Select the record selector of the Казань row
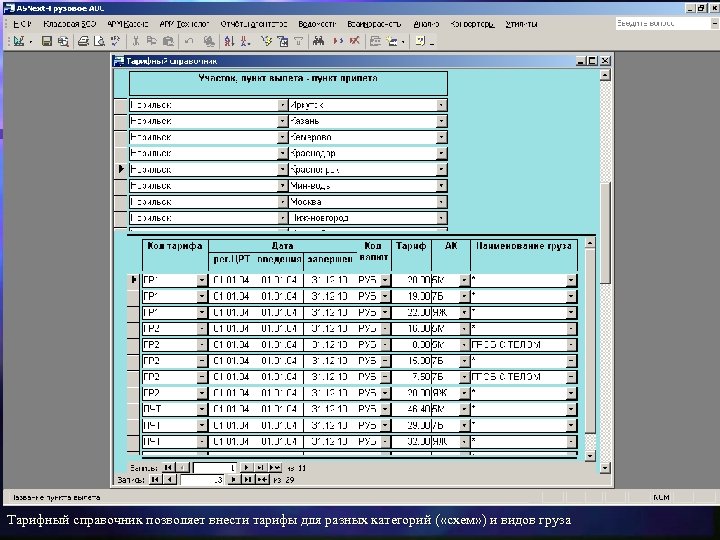This screenshot has height=540, width=720. click(121, 121)
